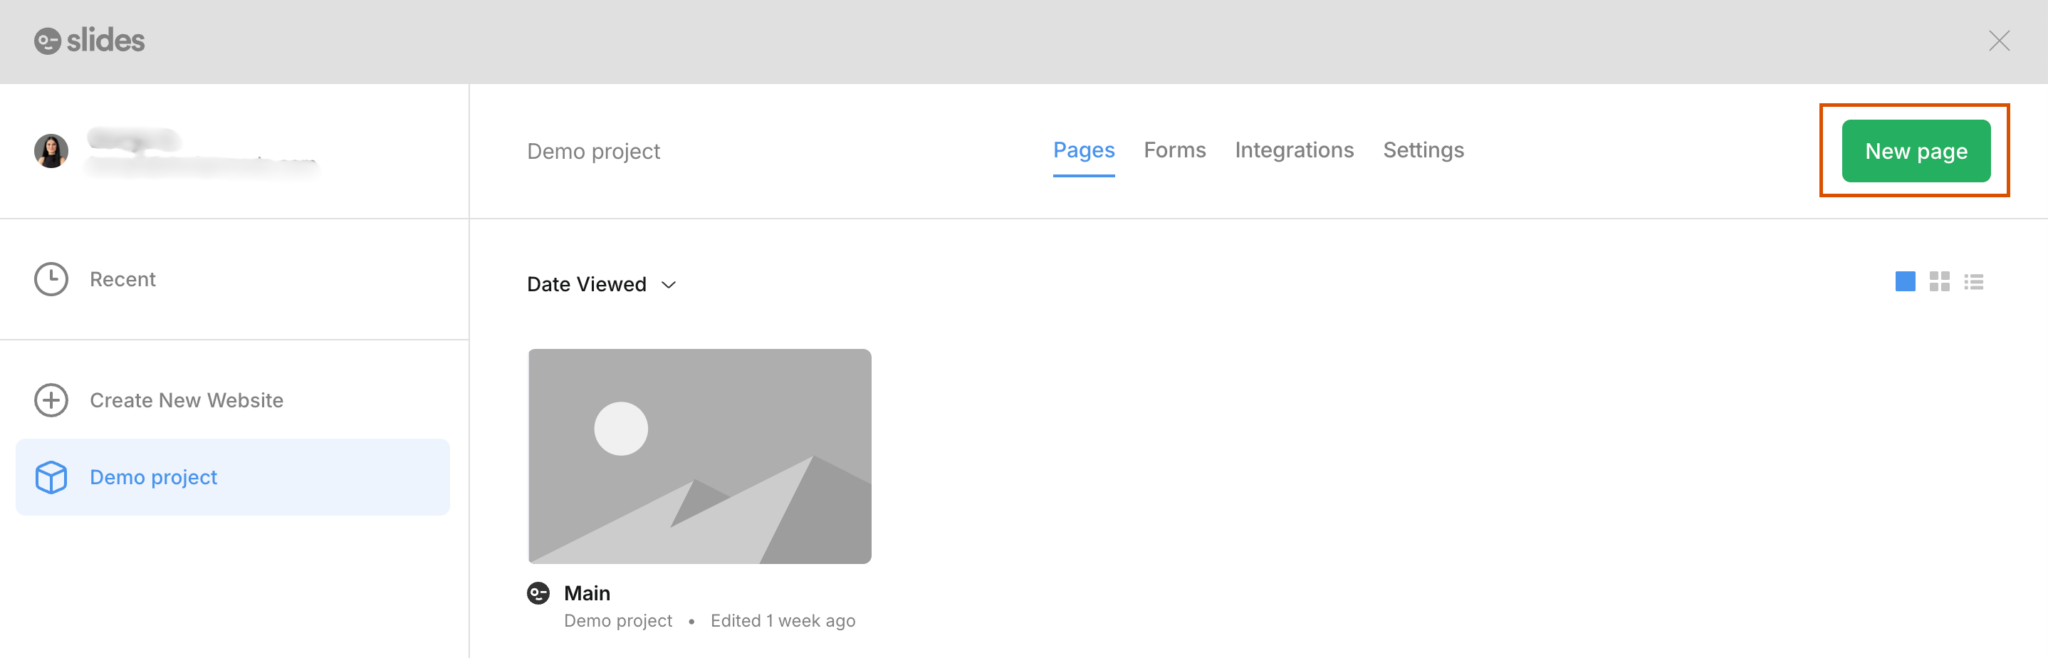Select Demo project in the sidebar

coord(153,478)
